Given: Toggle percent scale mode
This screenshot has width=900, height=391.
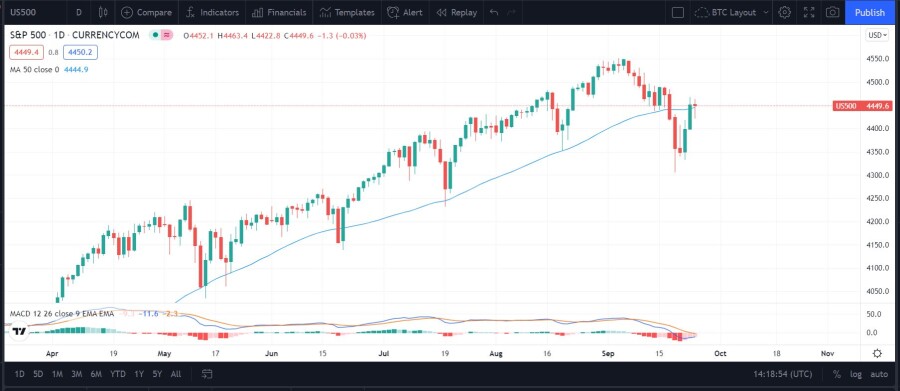Looking at the screenshot, I should [x=836, y=374].
